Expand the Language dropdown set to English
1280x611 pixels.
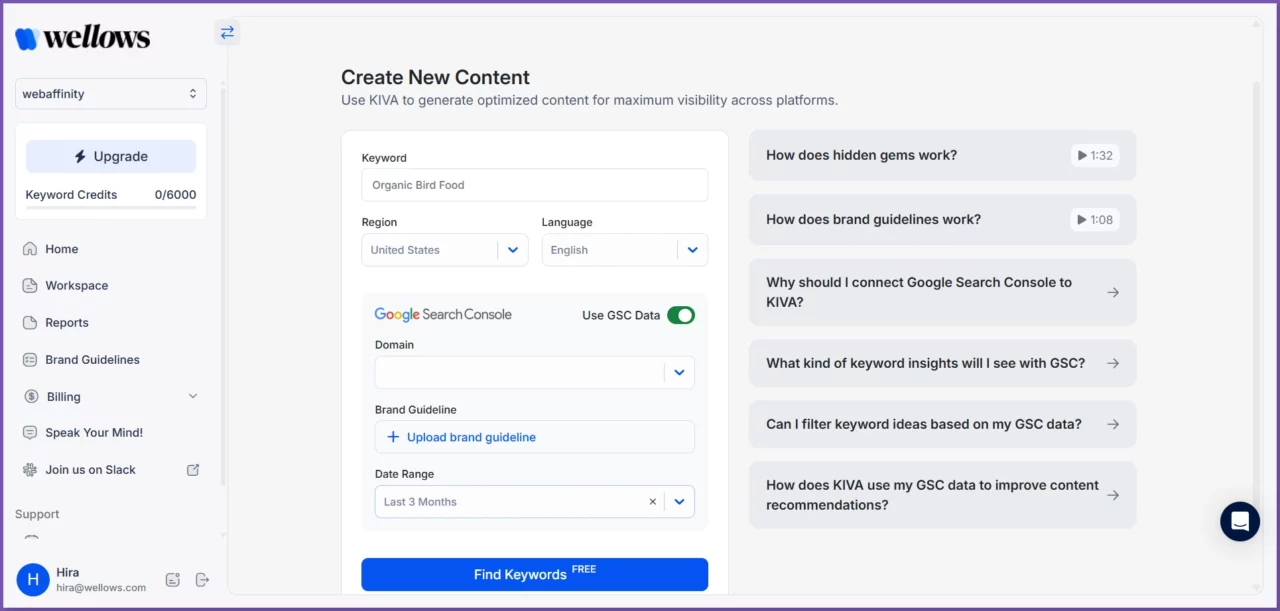click(x=692, y=250)
